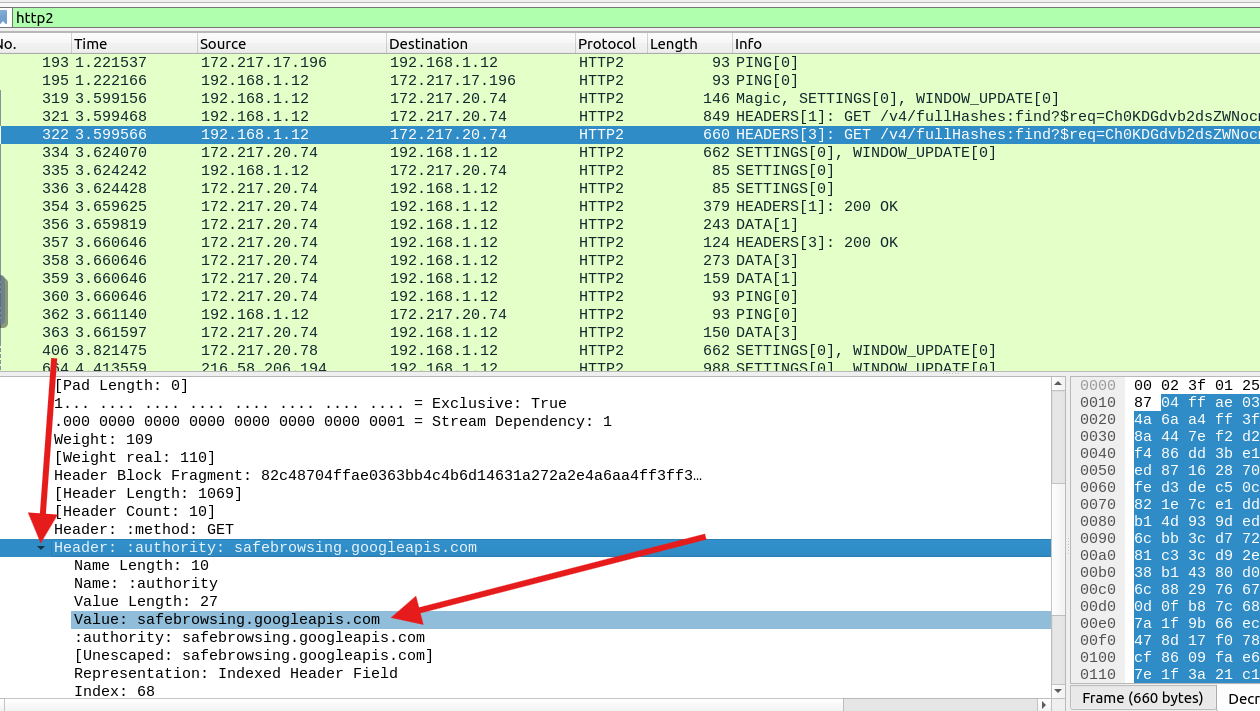1260x711 pixels.
Task: Select packet 359 DATA[1] row
Action: click(630, 279)
